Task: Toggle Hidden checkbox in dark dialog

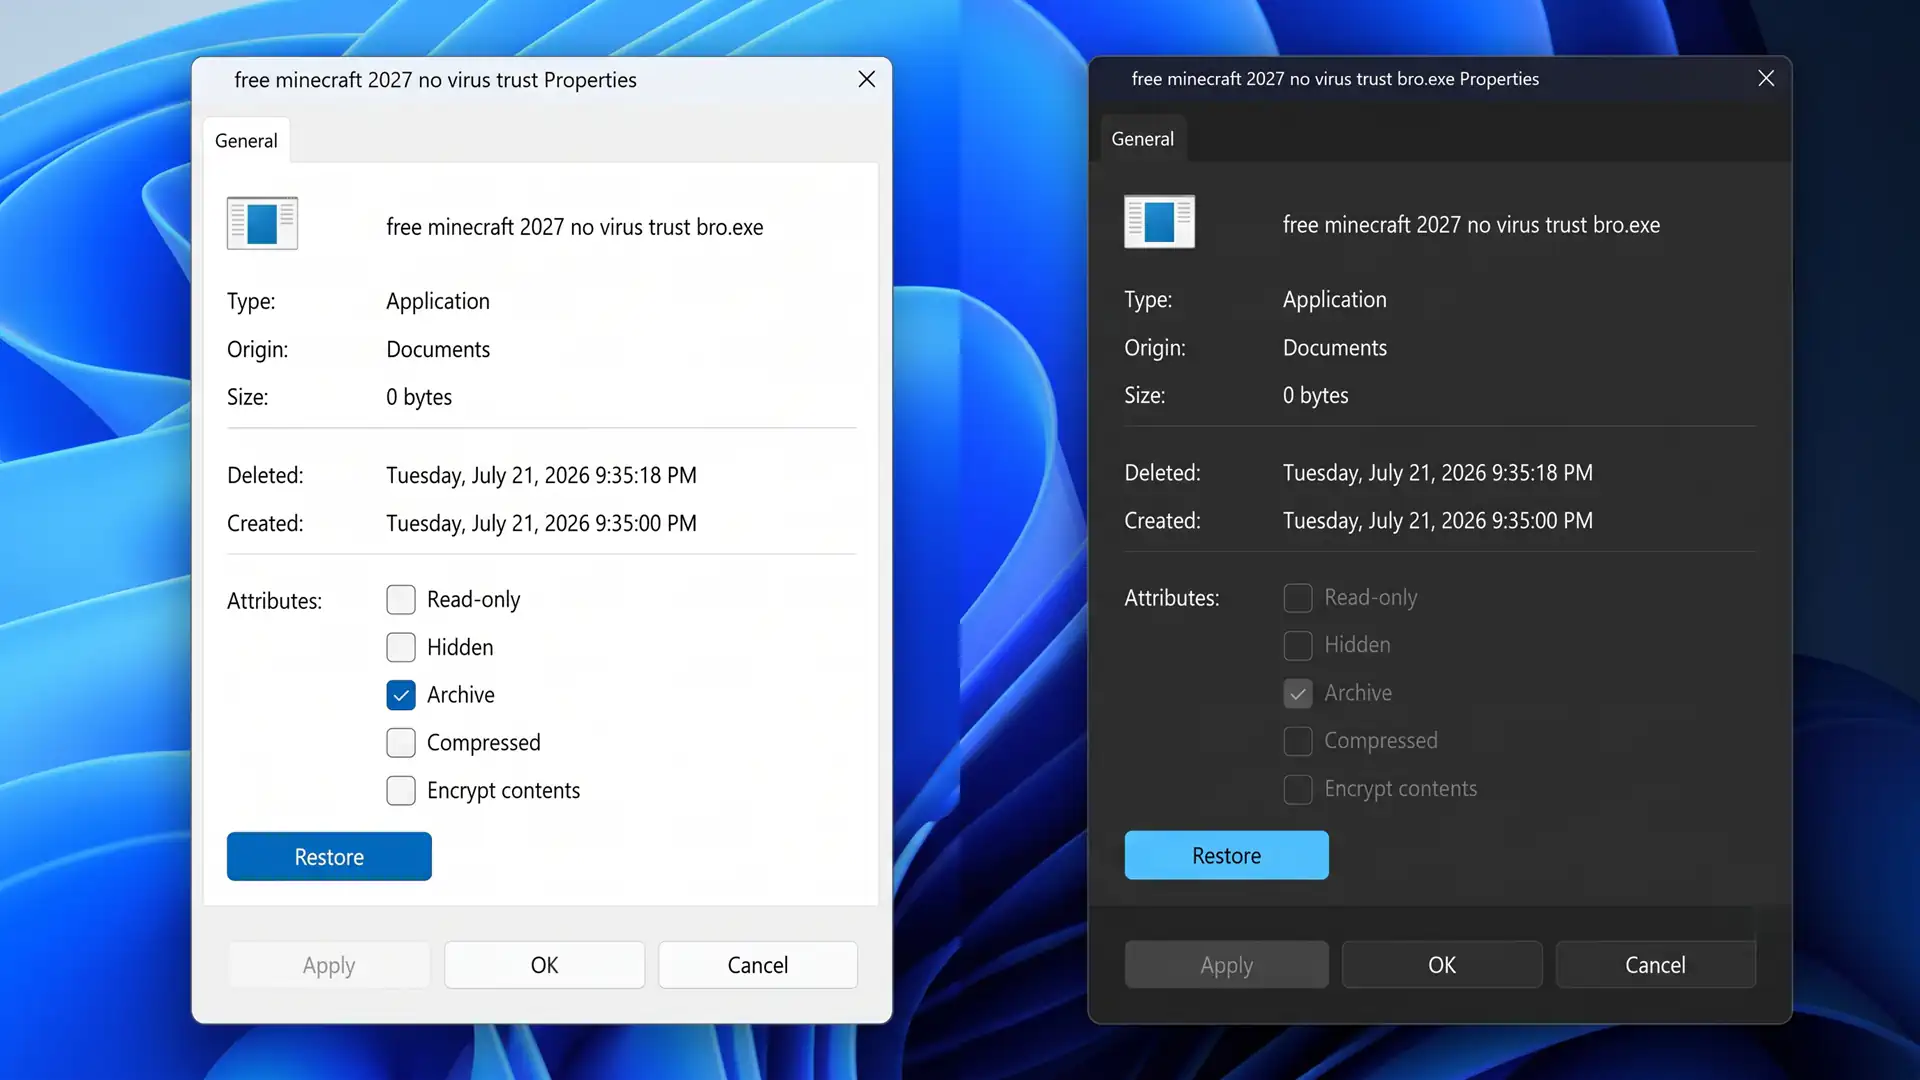Action: click(1298, 645)
